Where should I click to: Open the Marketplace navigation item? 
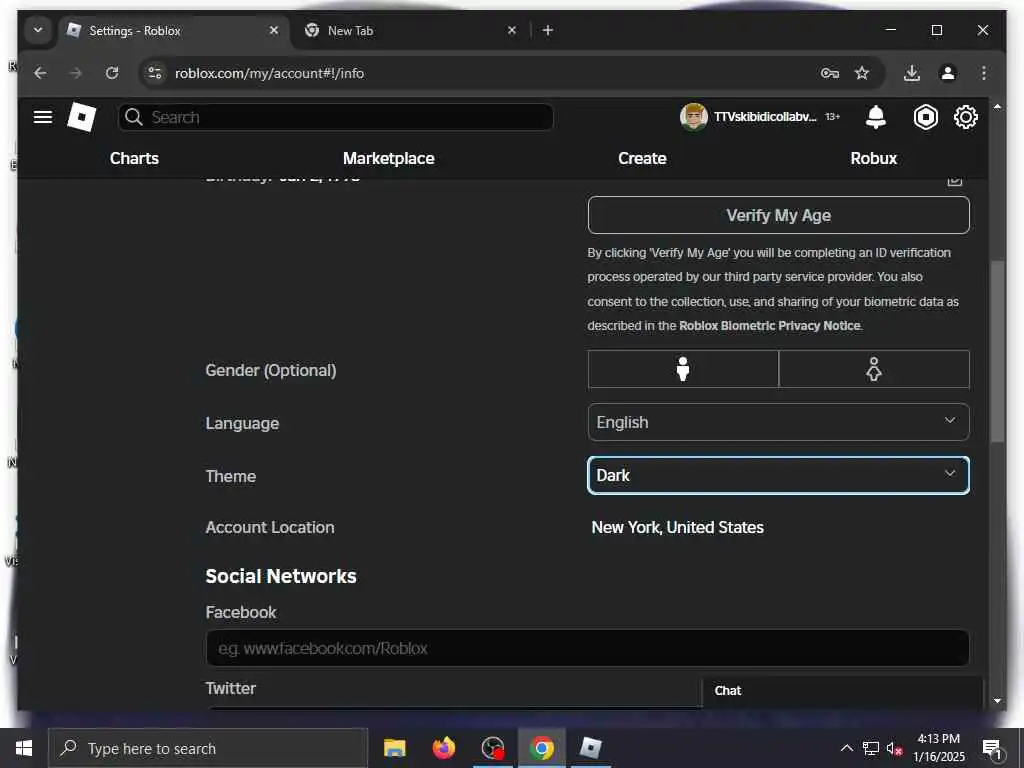[389, 158]
